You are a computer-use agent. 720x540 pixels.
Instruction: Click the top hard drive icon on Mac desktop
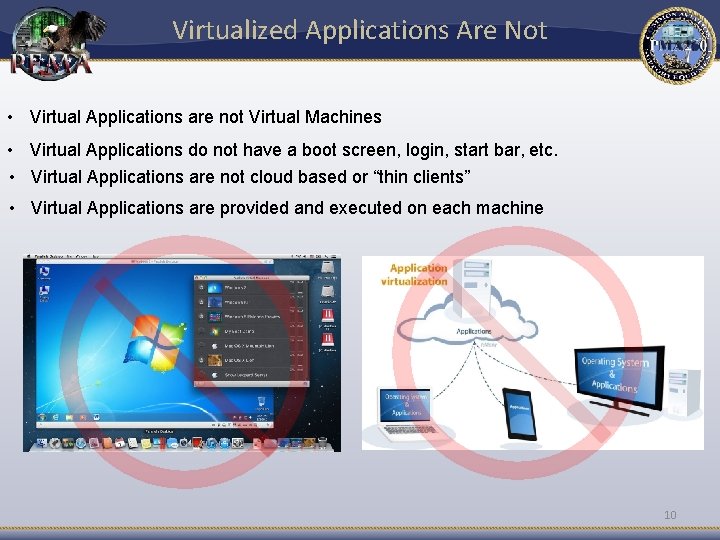click(327, 269)
